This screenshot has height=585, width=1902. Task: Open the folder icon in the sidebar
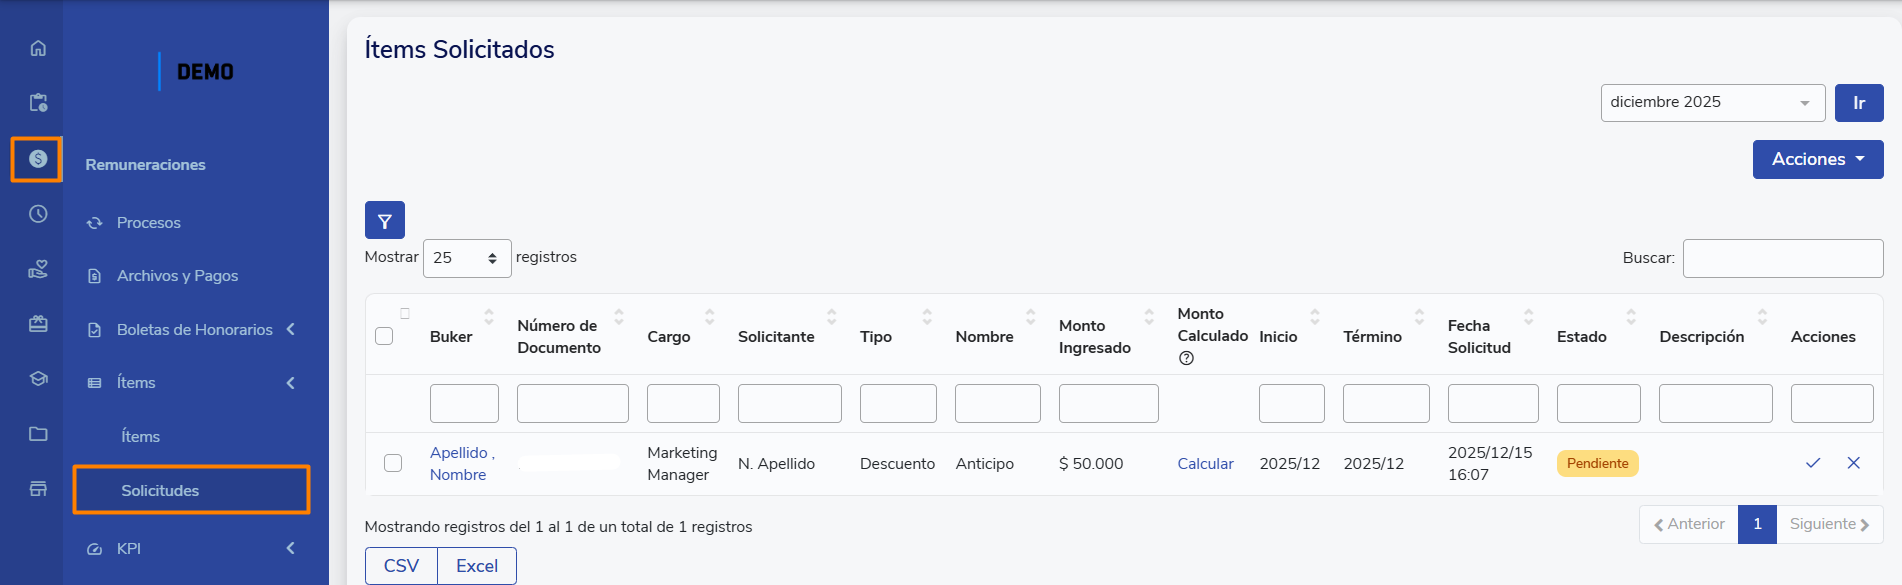pyautogui.click(x=38, y=434)
